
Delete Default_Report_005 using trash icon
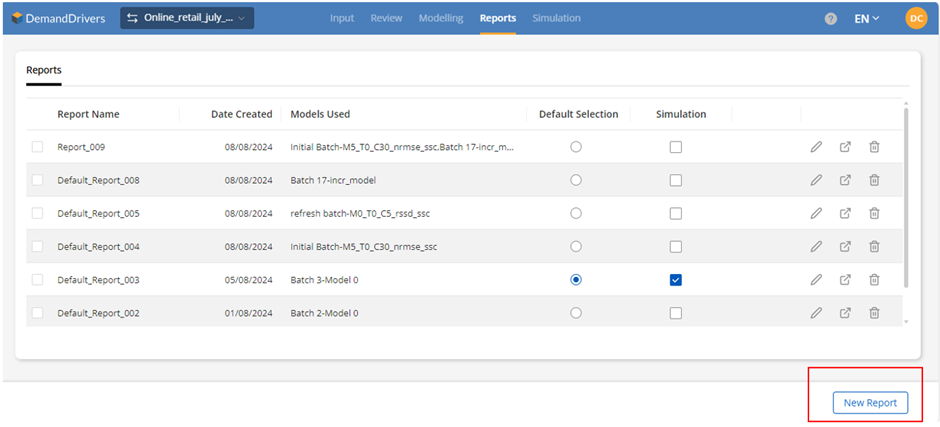point(874,213)
